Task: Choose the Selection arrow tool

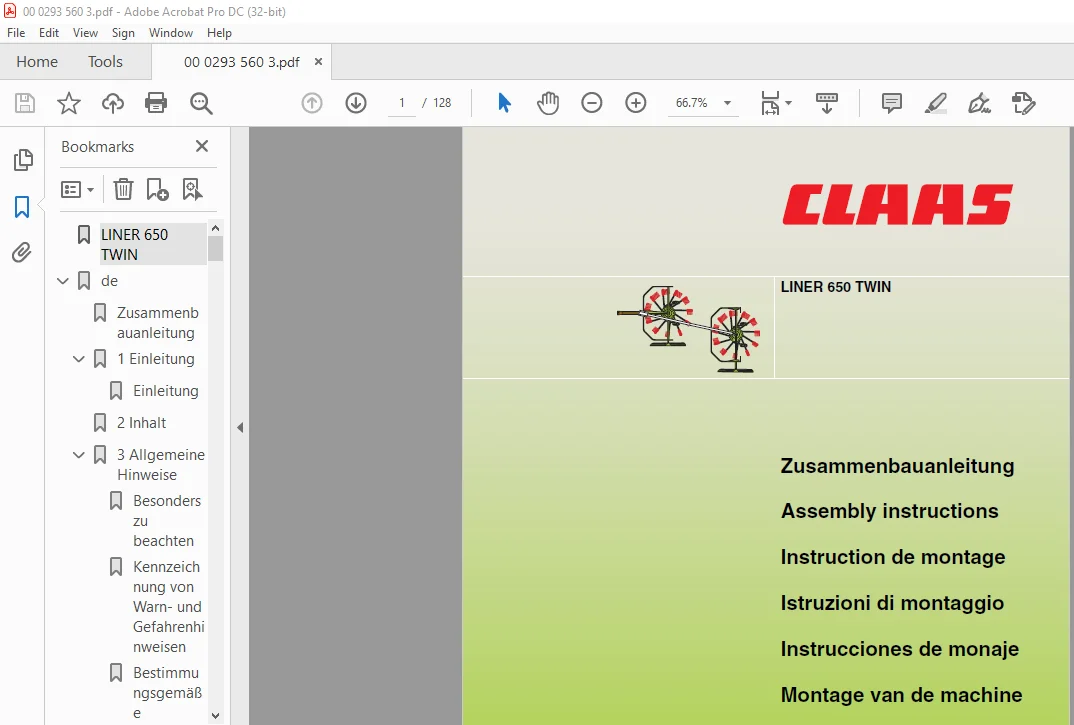Action: coord(504,103)
